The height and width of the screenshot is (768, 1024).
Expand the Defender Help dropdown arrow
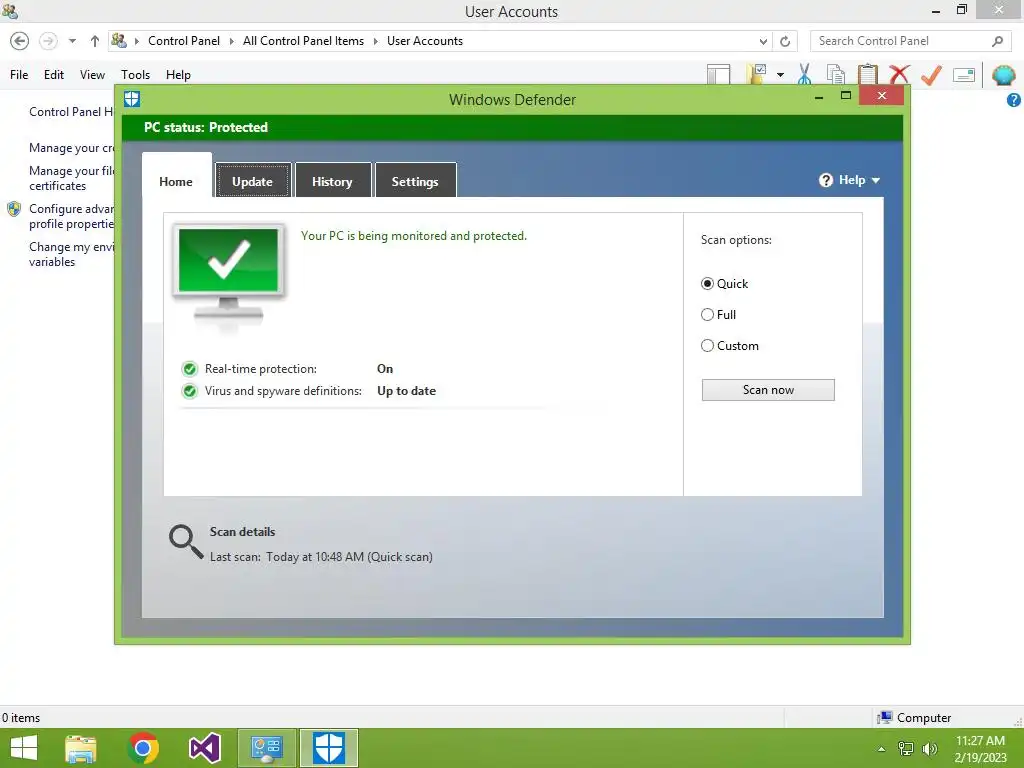[876, 181]
